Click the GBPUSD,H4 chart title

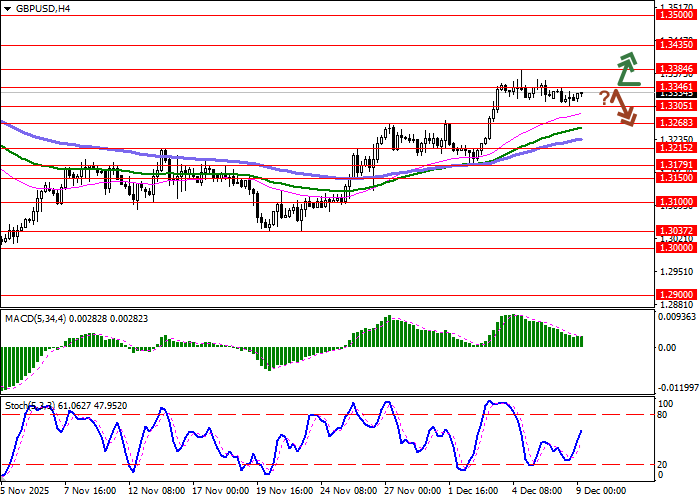point(43,8)
